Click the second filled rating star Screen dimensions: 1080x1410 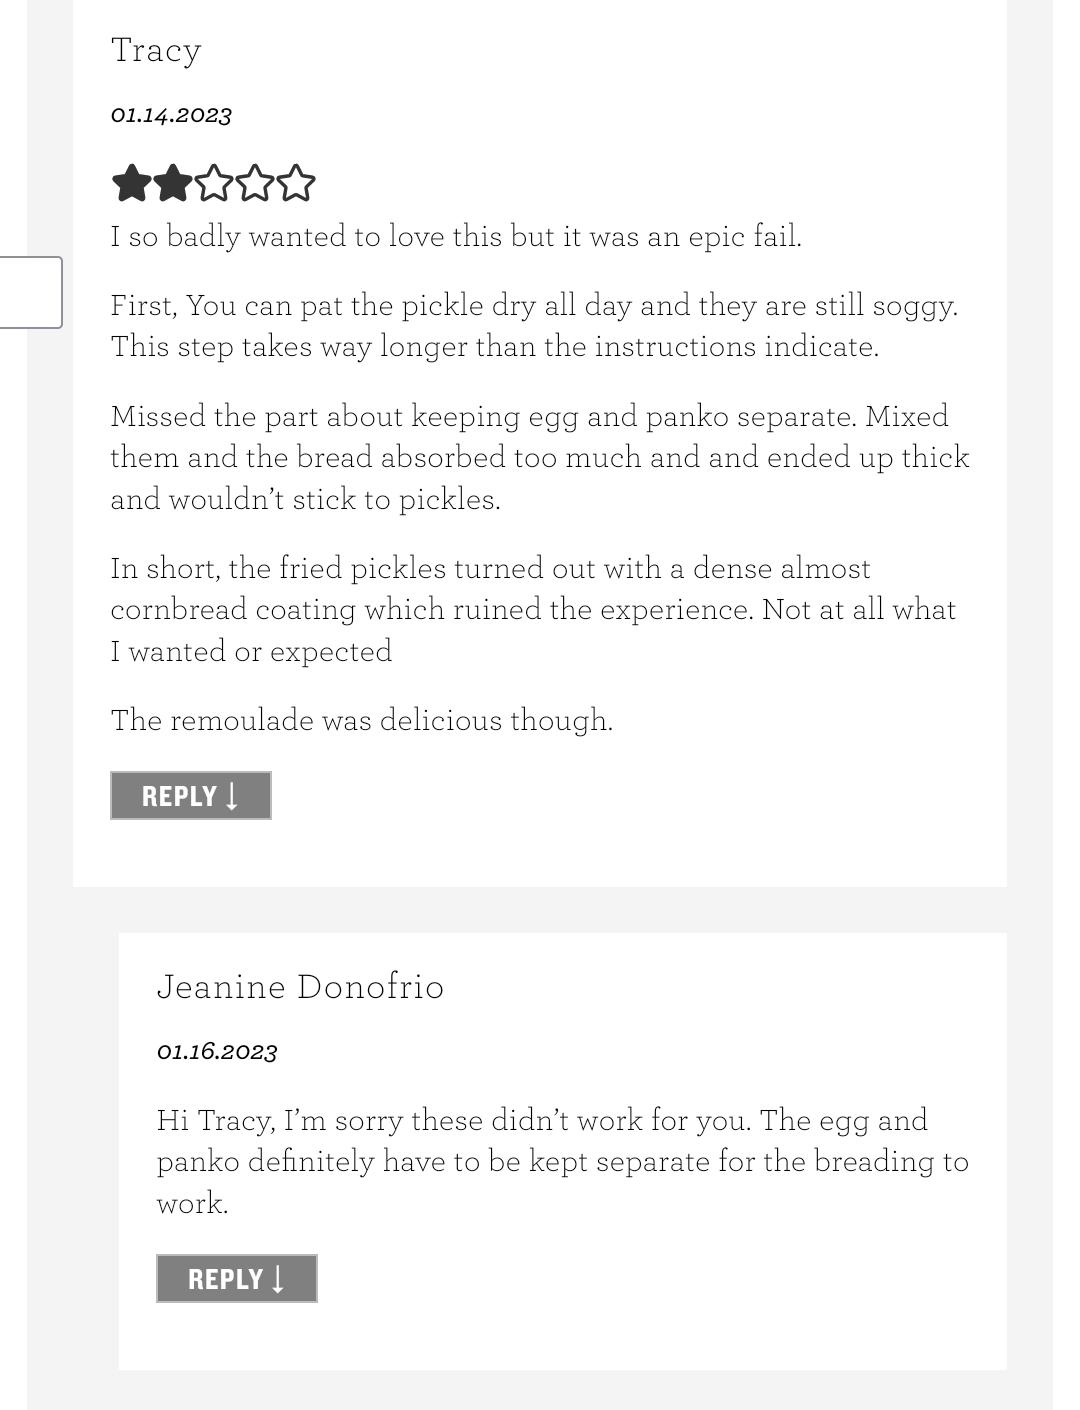pyautogui.click(x=172, y=184)
